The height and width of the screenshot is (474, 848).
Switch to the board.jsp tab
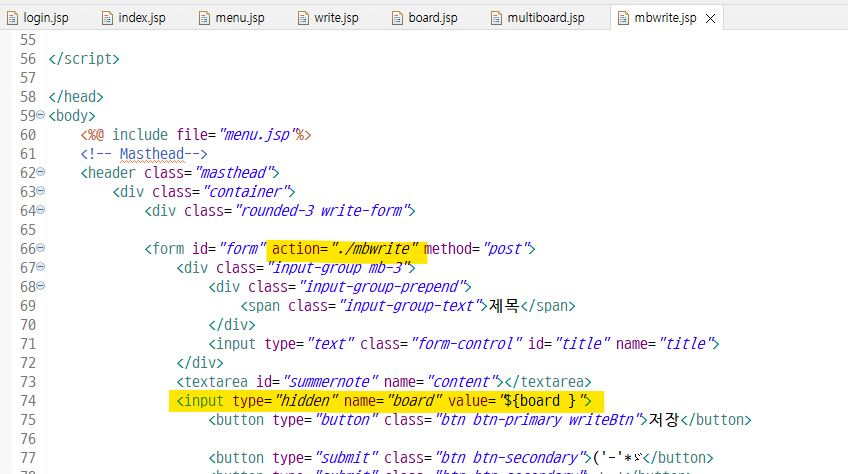tap(425, 18)
